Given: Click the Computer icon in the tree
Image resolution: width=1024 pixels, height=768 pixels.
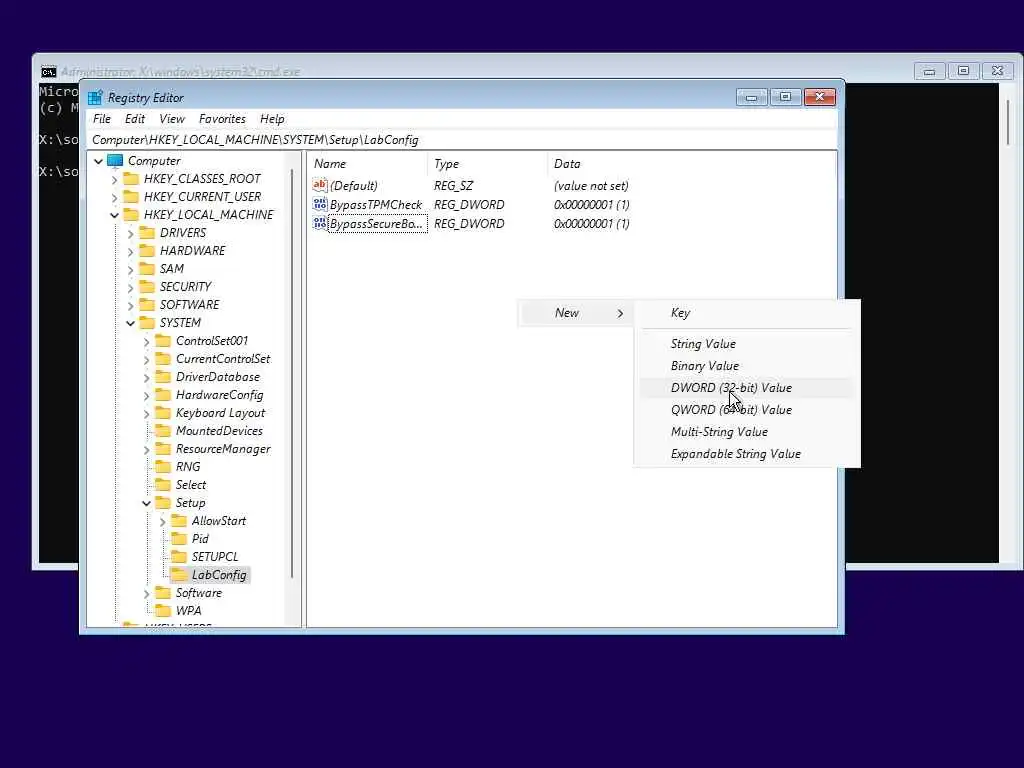Looking at the screenshot, I should click(116, 161).
